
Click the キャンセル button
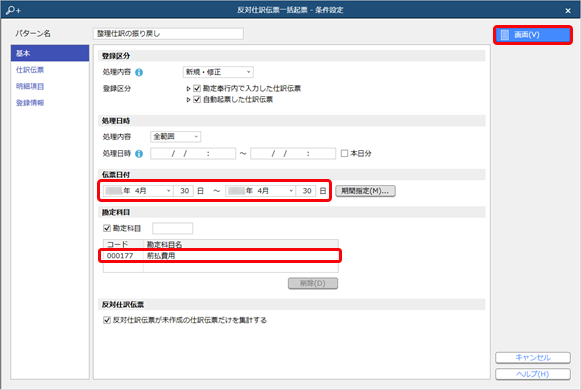pyautogui.click(x=533, y=357)
